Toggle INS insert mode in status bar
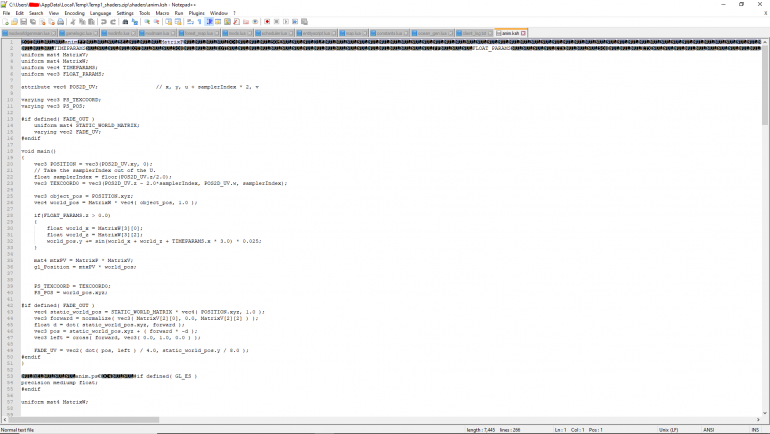The height and width of the screenshot is (434, 770). 755,430
